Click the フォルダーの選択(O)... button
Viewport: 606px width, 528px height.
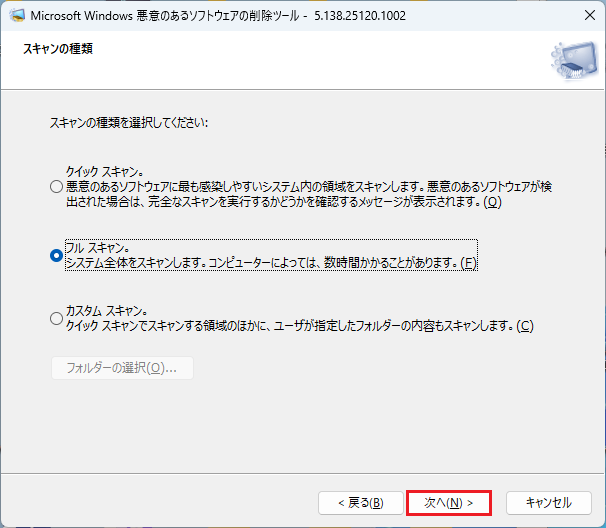pyautogui.click(x=122, y=367)
